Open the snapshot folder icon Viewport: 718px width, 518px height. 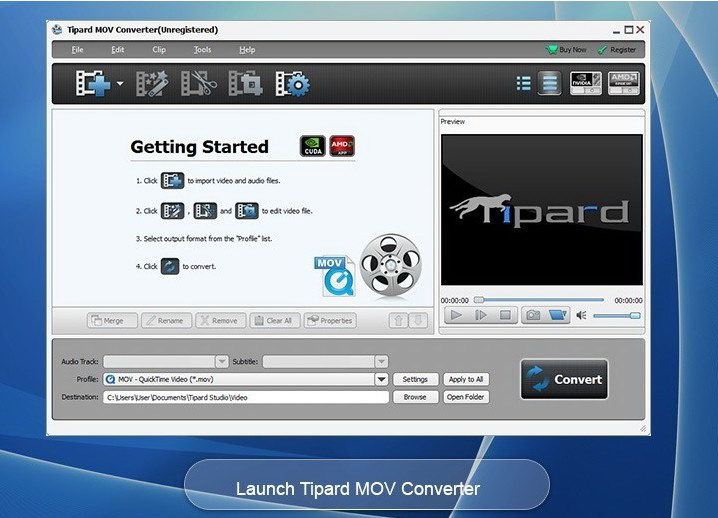point(558,315)
